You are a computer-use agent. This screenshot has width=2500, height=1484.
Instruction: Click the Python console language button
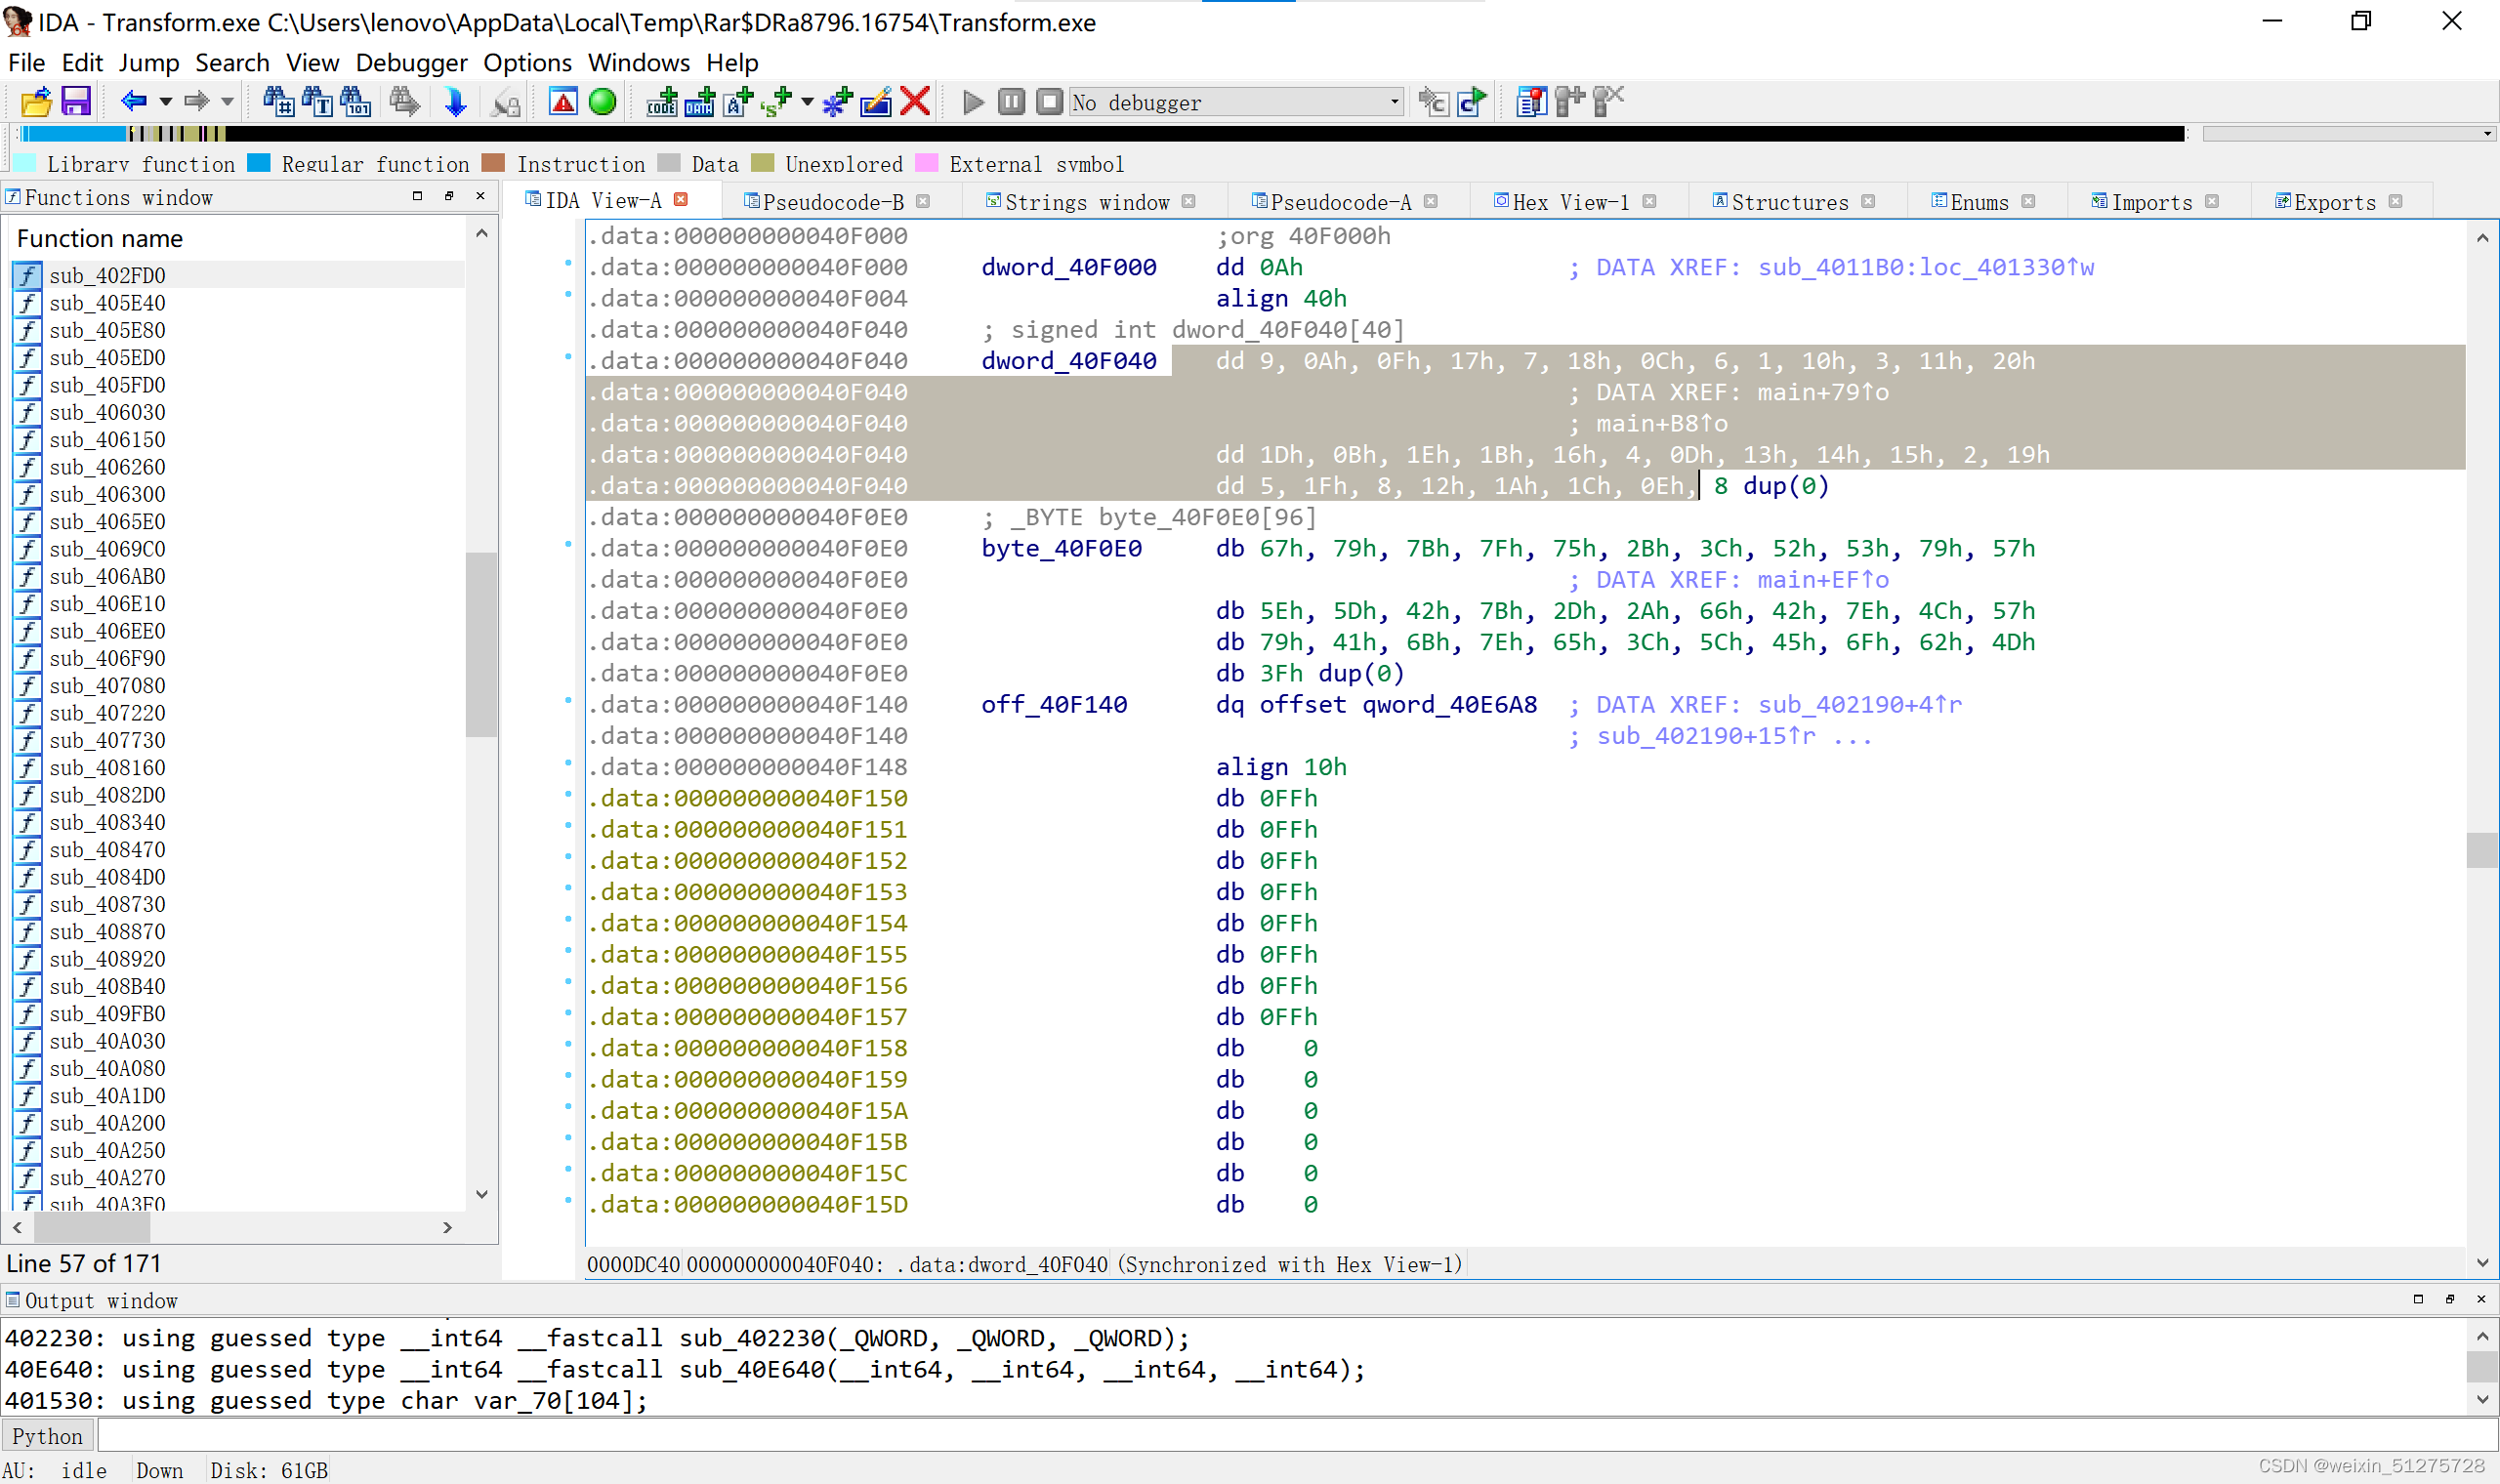coord(47,1436)
